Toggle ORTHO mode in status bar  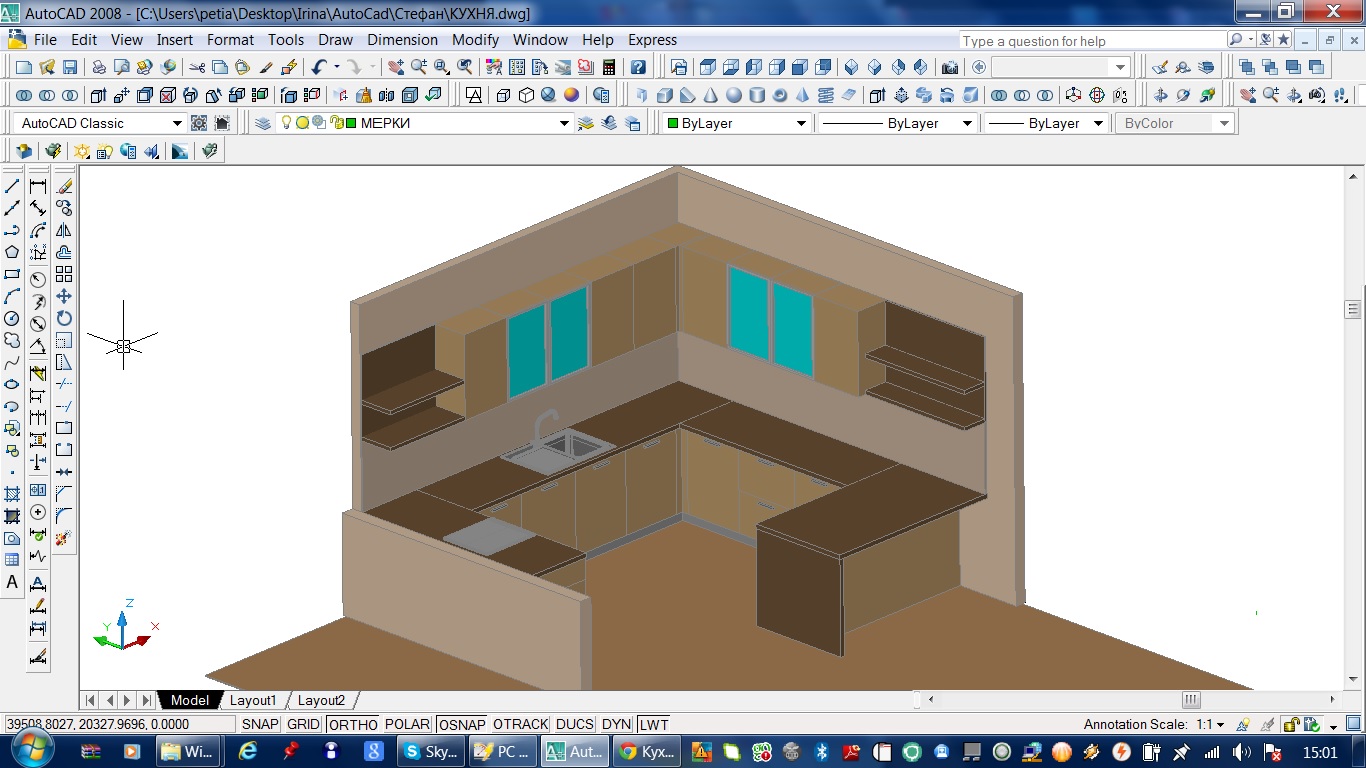[353, 724]
